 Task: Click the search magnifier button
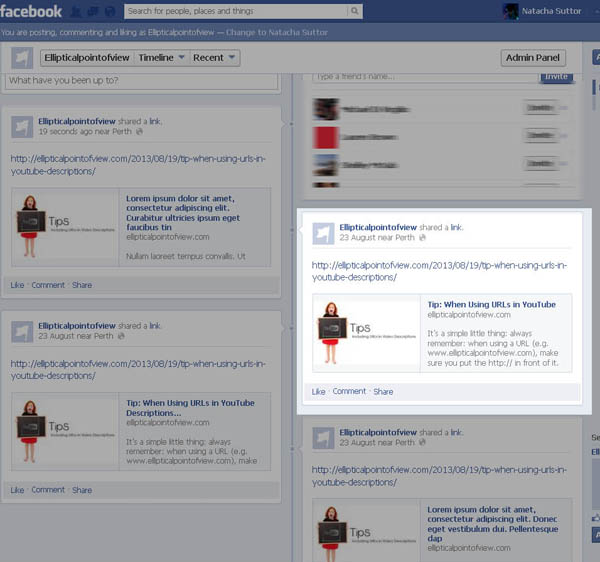pyautogui.click(x=355, y=11)
